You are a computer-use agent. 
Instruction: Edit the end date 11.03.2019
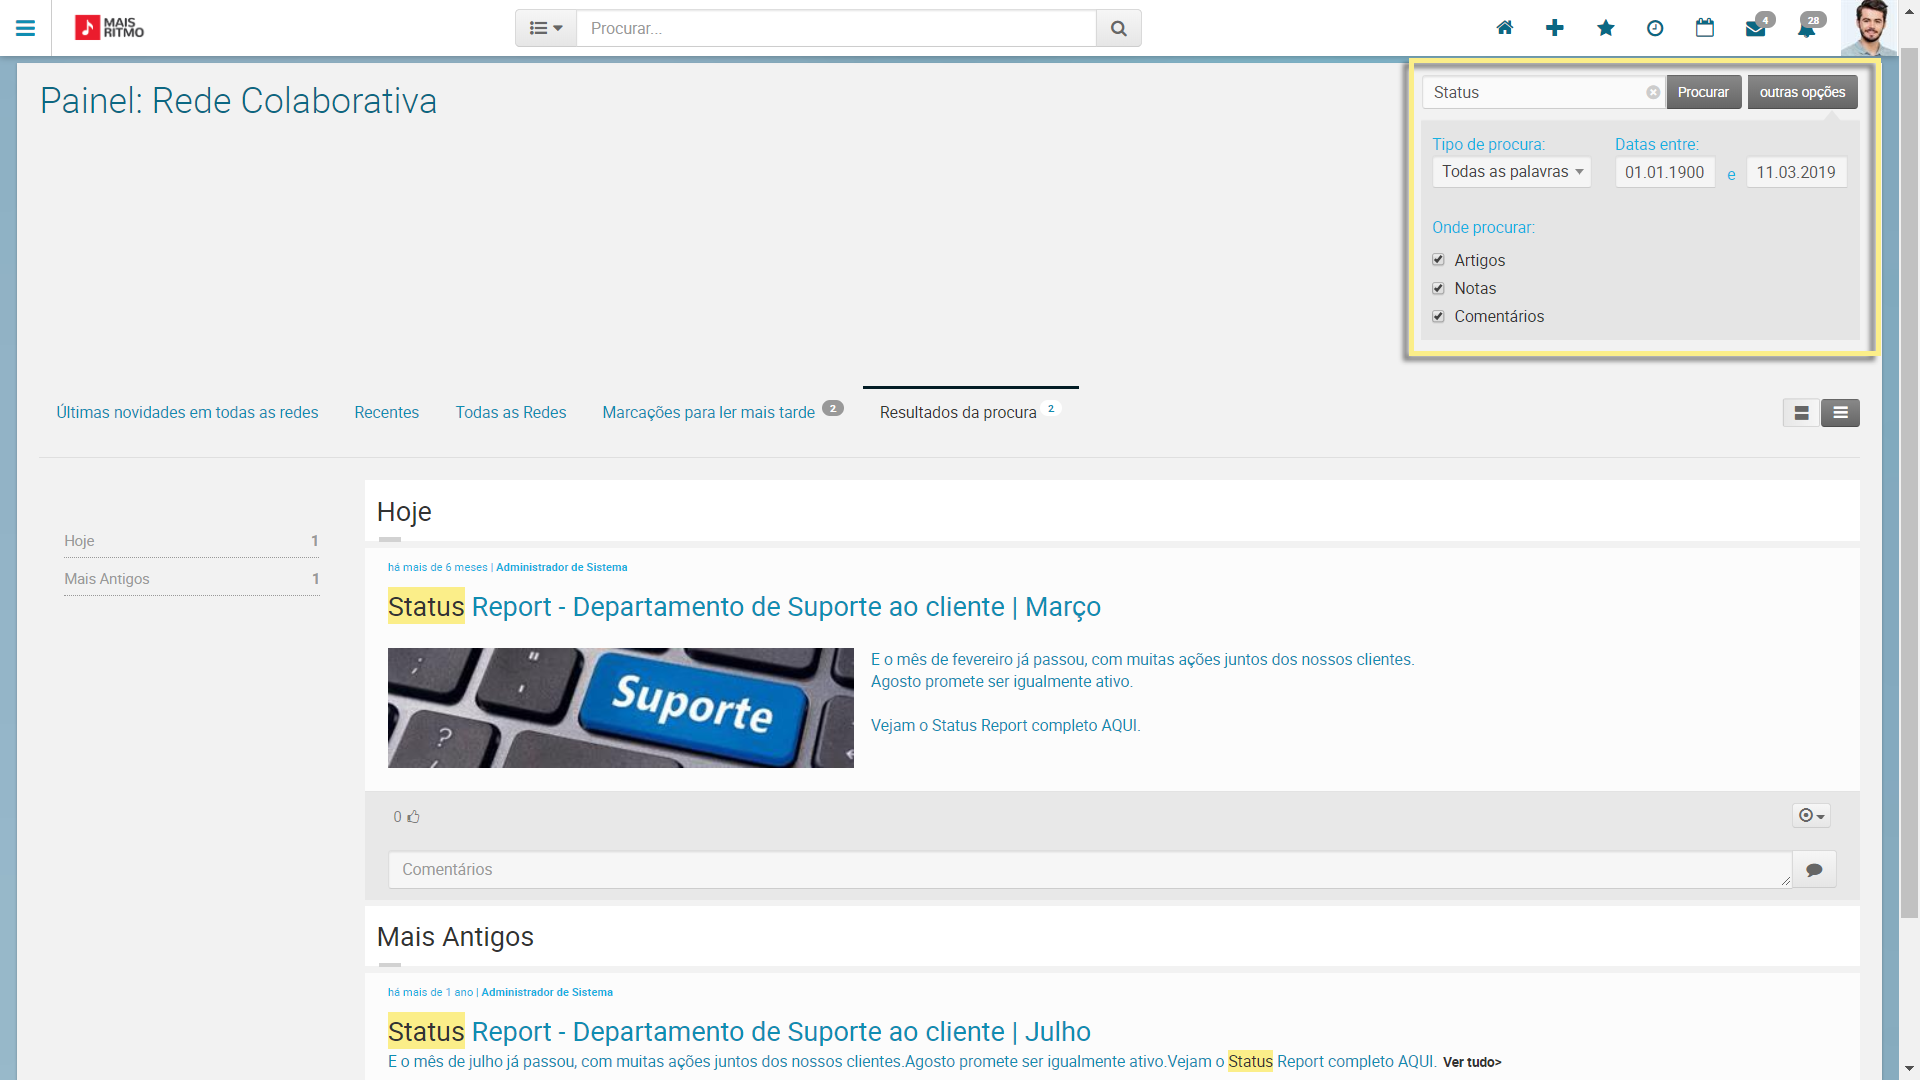coord(1796,172)
